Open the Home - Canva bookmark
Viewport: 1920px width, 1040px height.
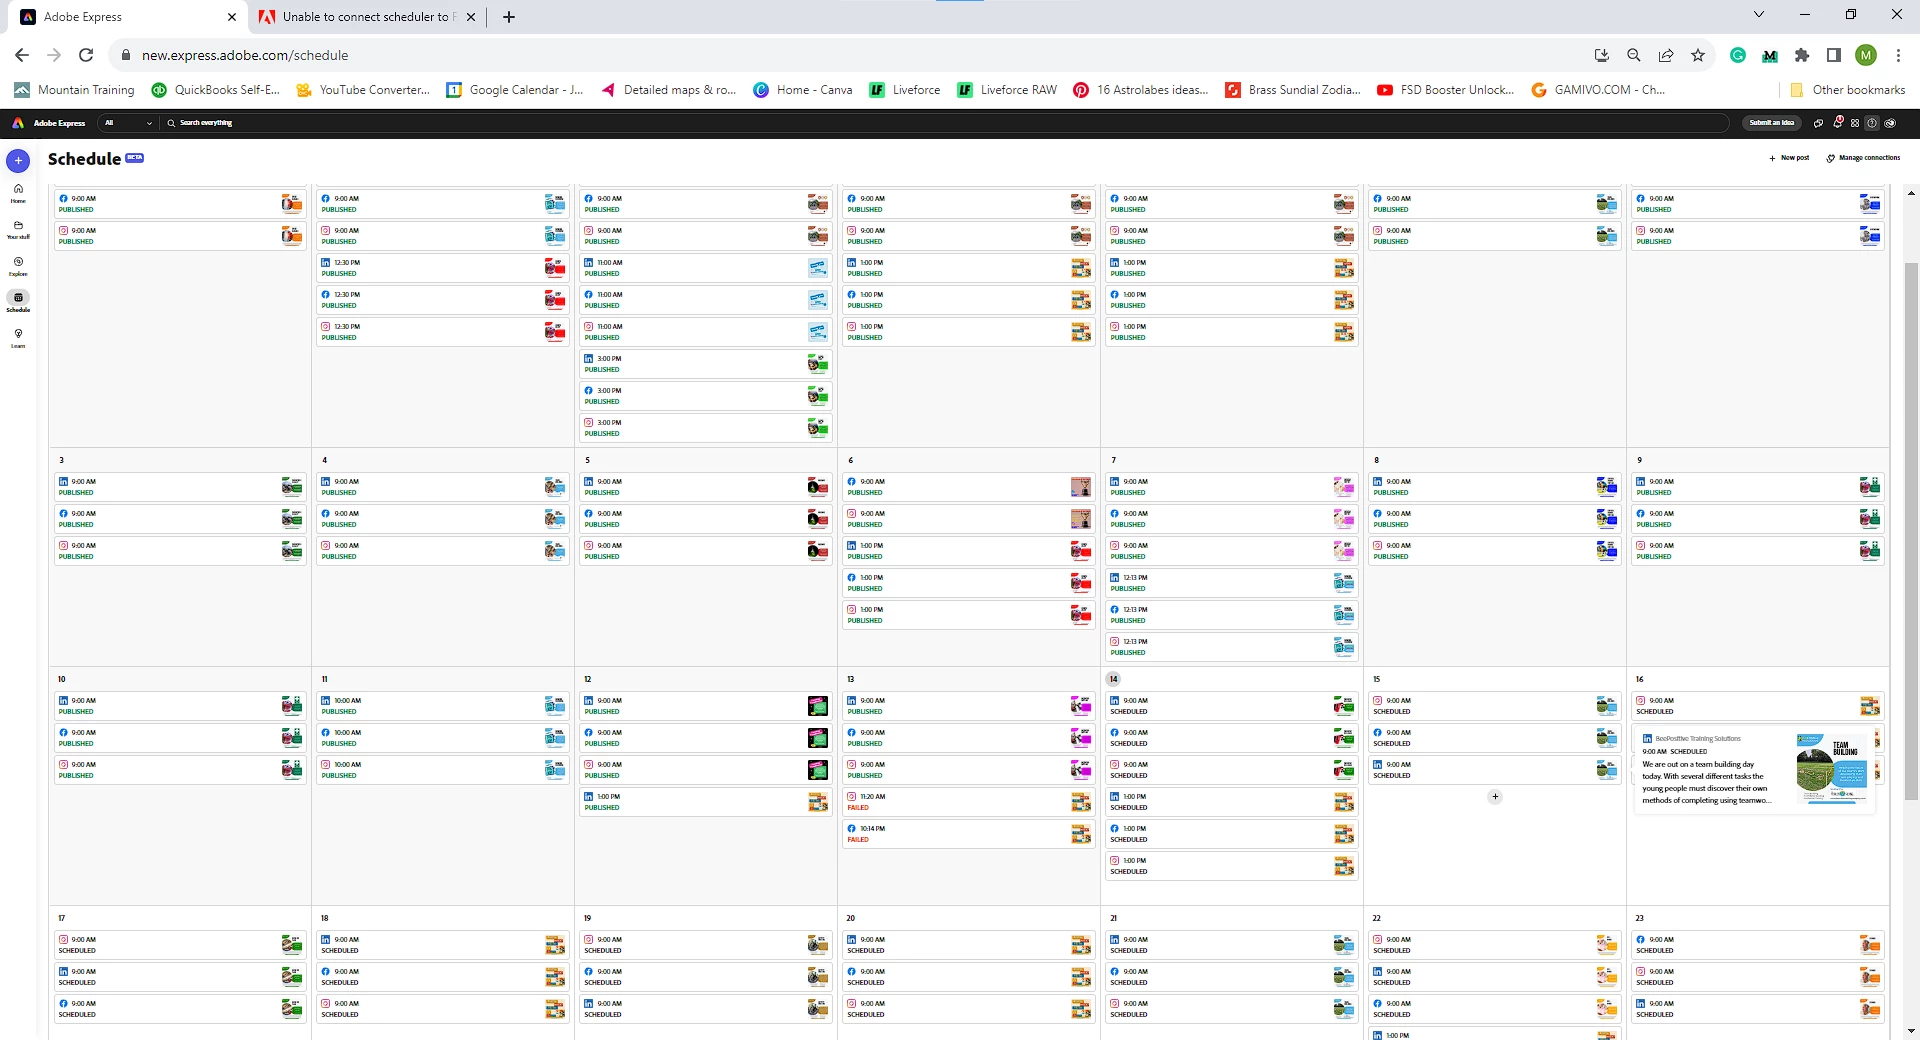tap(803, 90)
